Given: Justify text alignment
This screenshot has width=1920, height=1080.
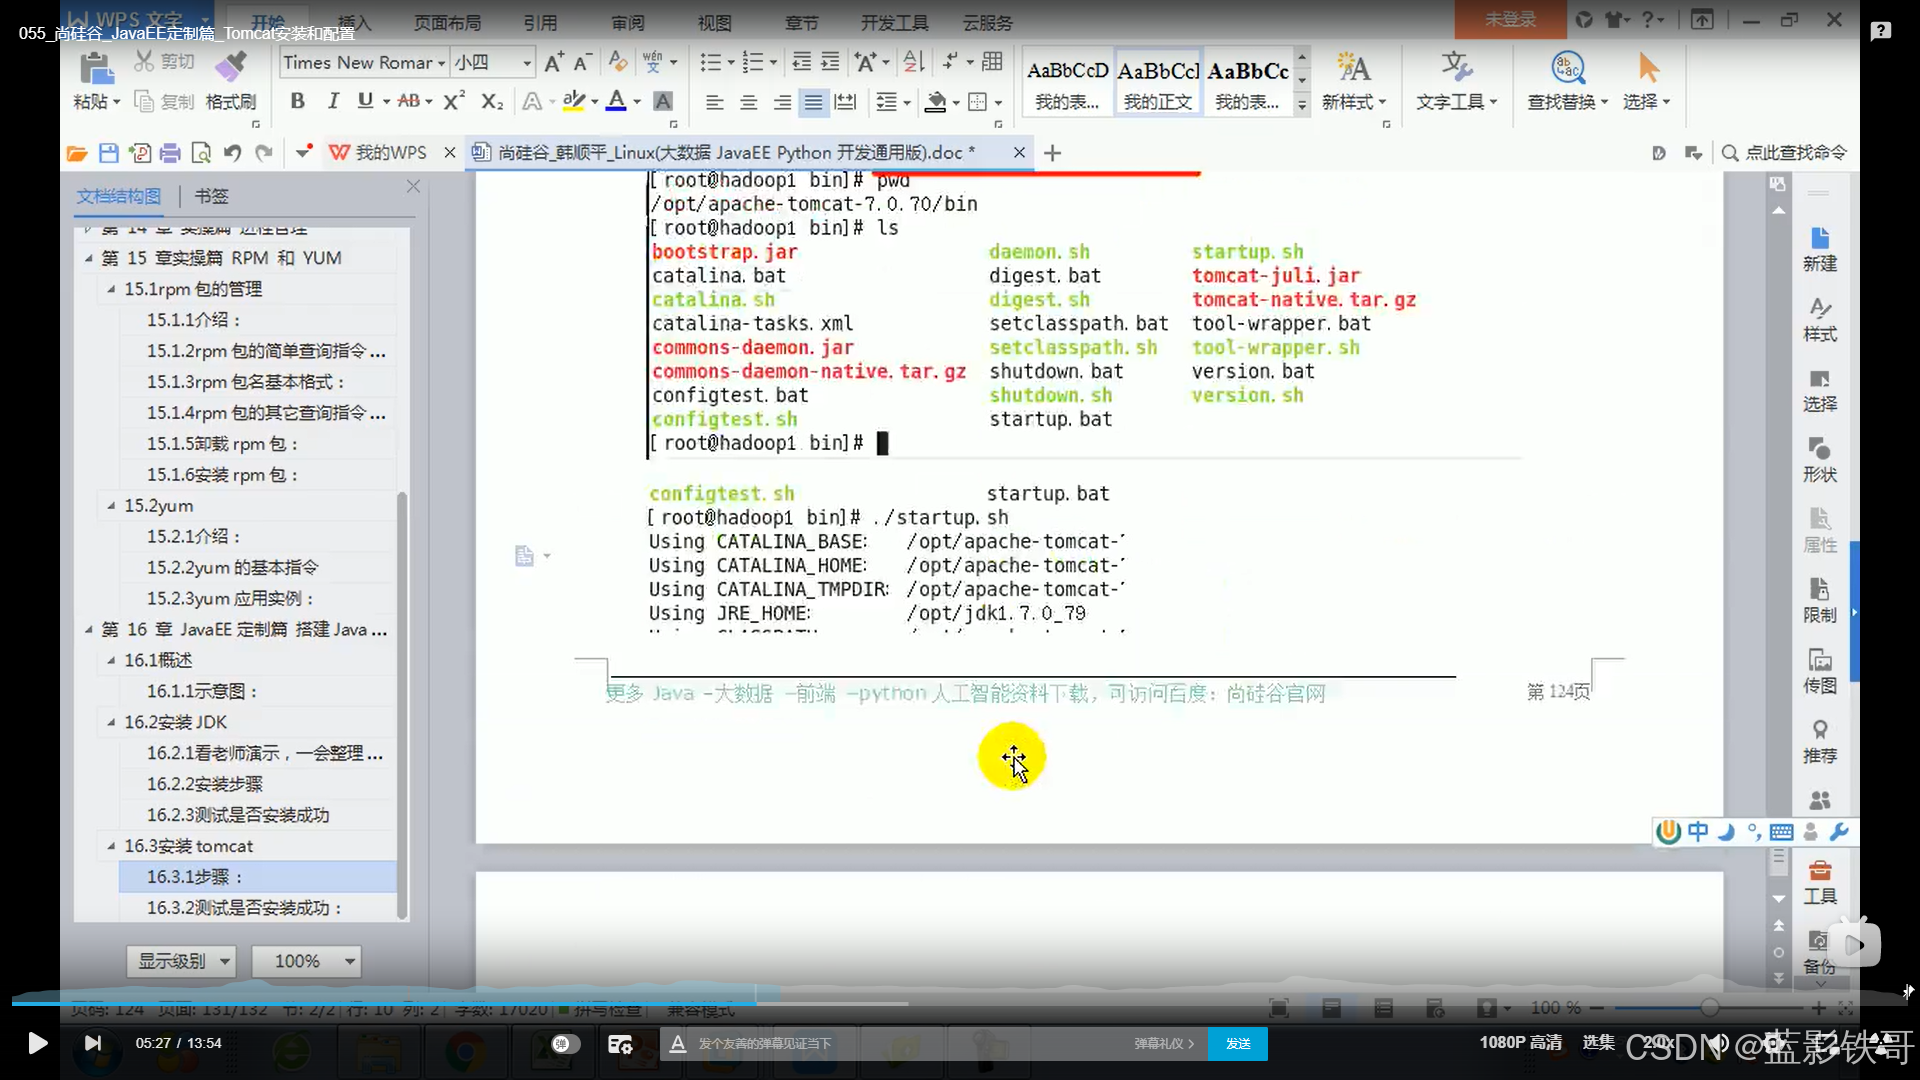Looking at the screenshot, I should coord(813,102).
